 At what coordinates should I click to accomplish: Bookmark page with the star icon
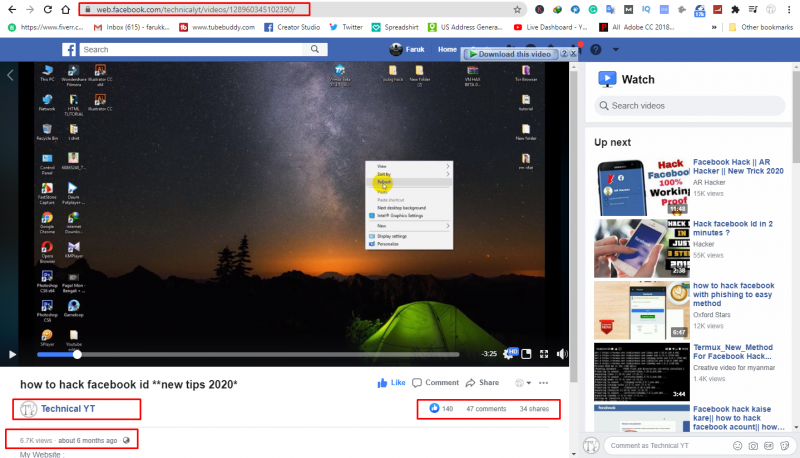coord(517,9)
